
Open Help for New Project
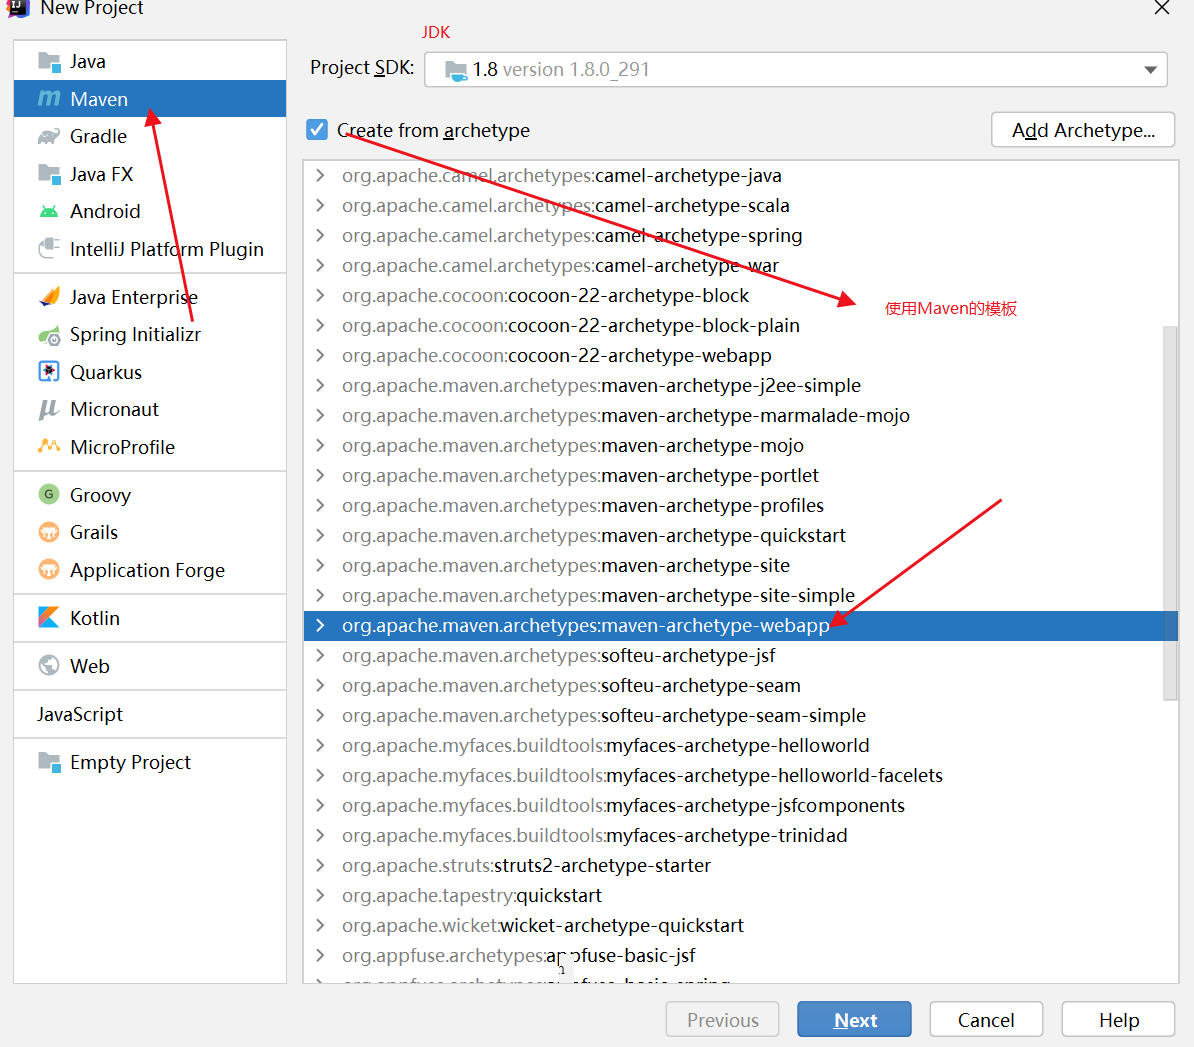[x=1118, y=1020]
